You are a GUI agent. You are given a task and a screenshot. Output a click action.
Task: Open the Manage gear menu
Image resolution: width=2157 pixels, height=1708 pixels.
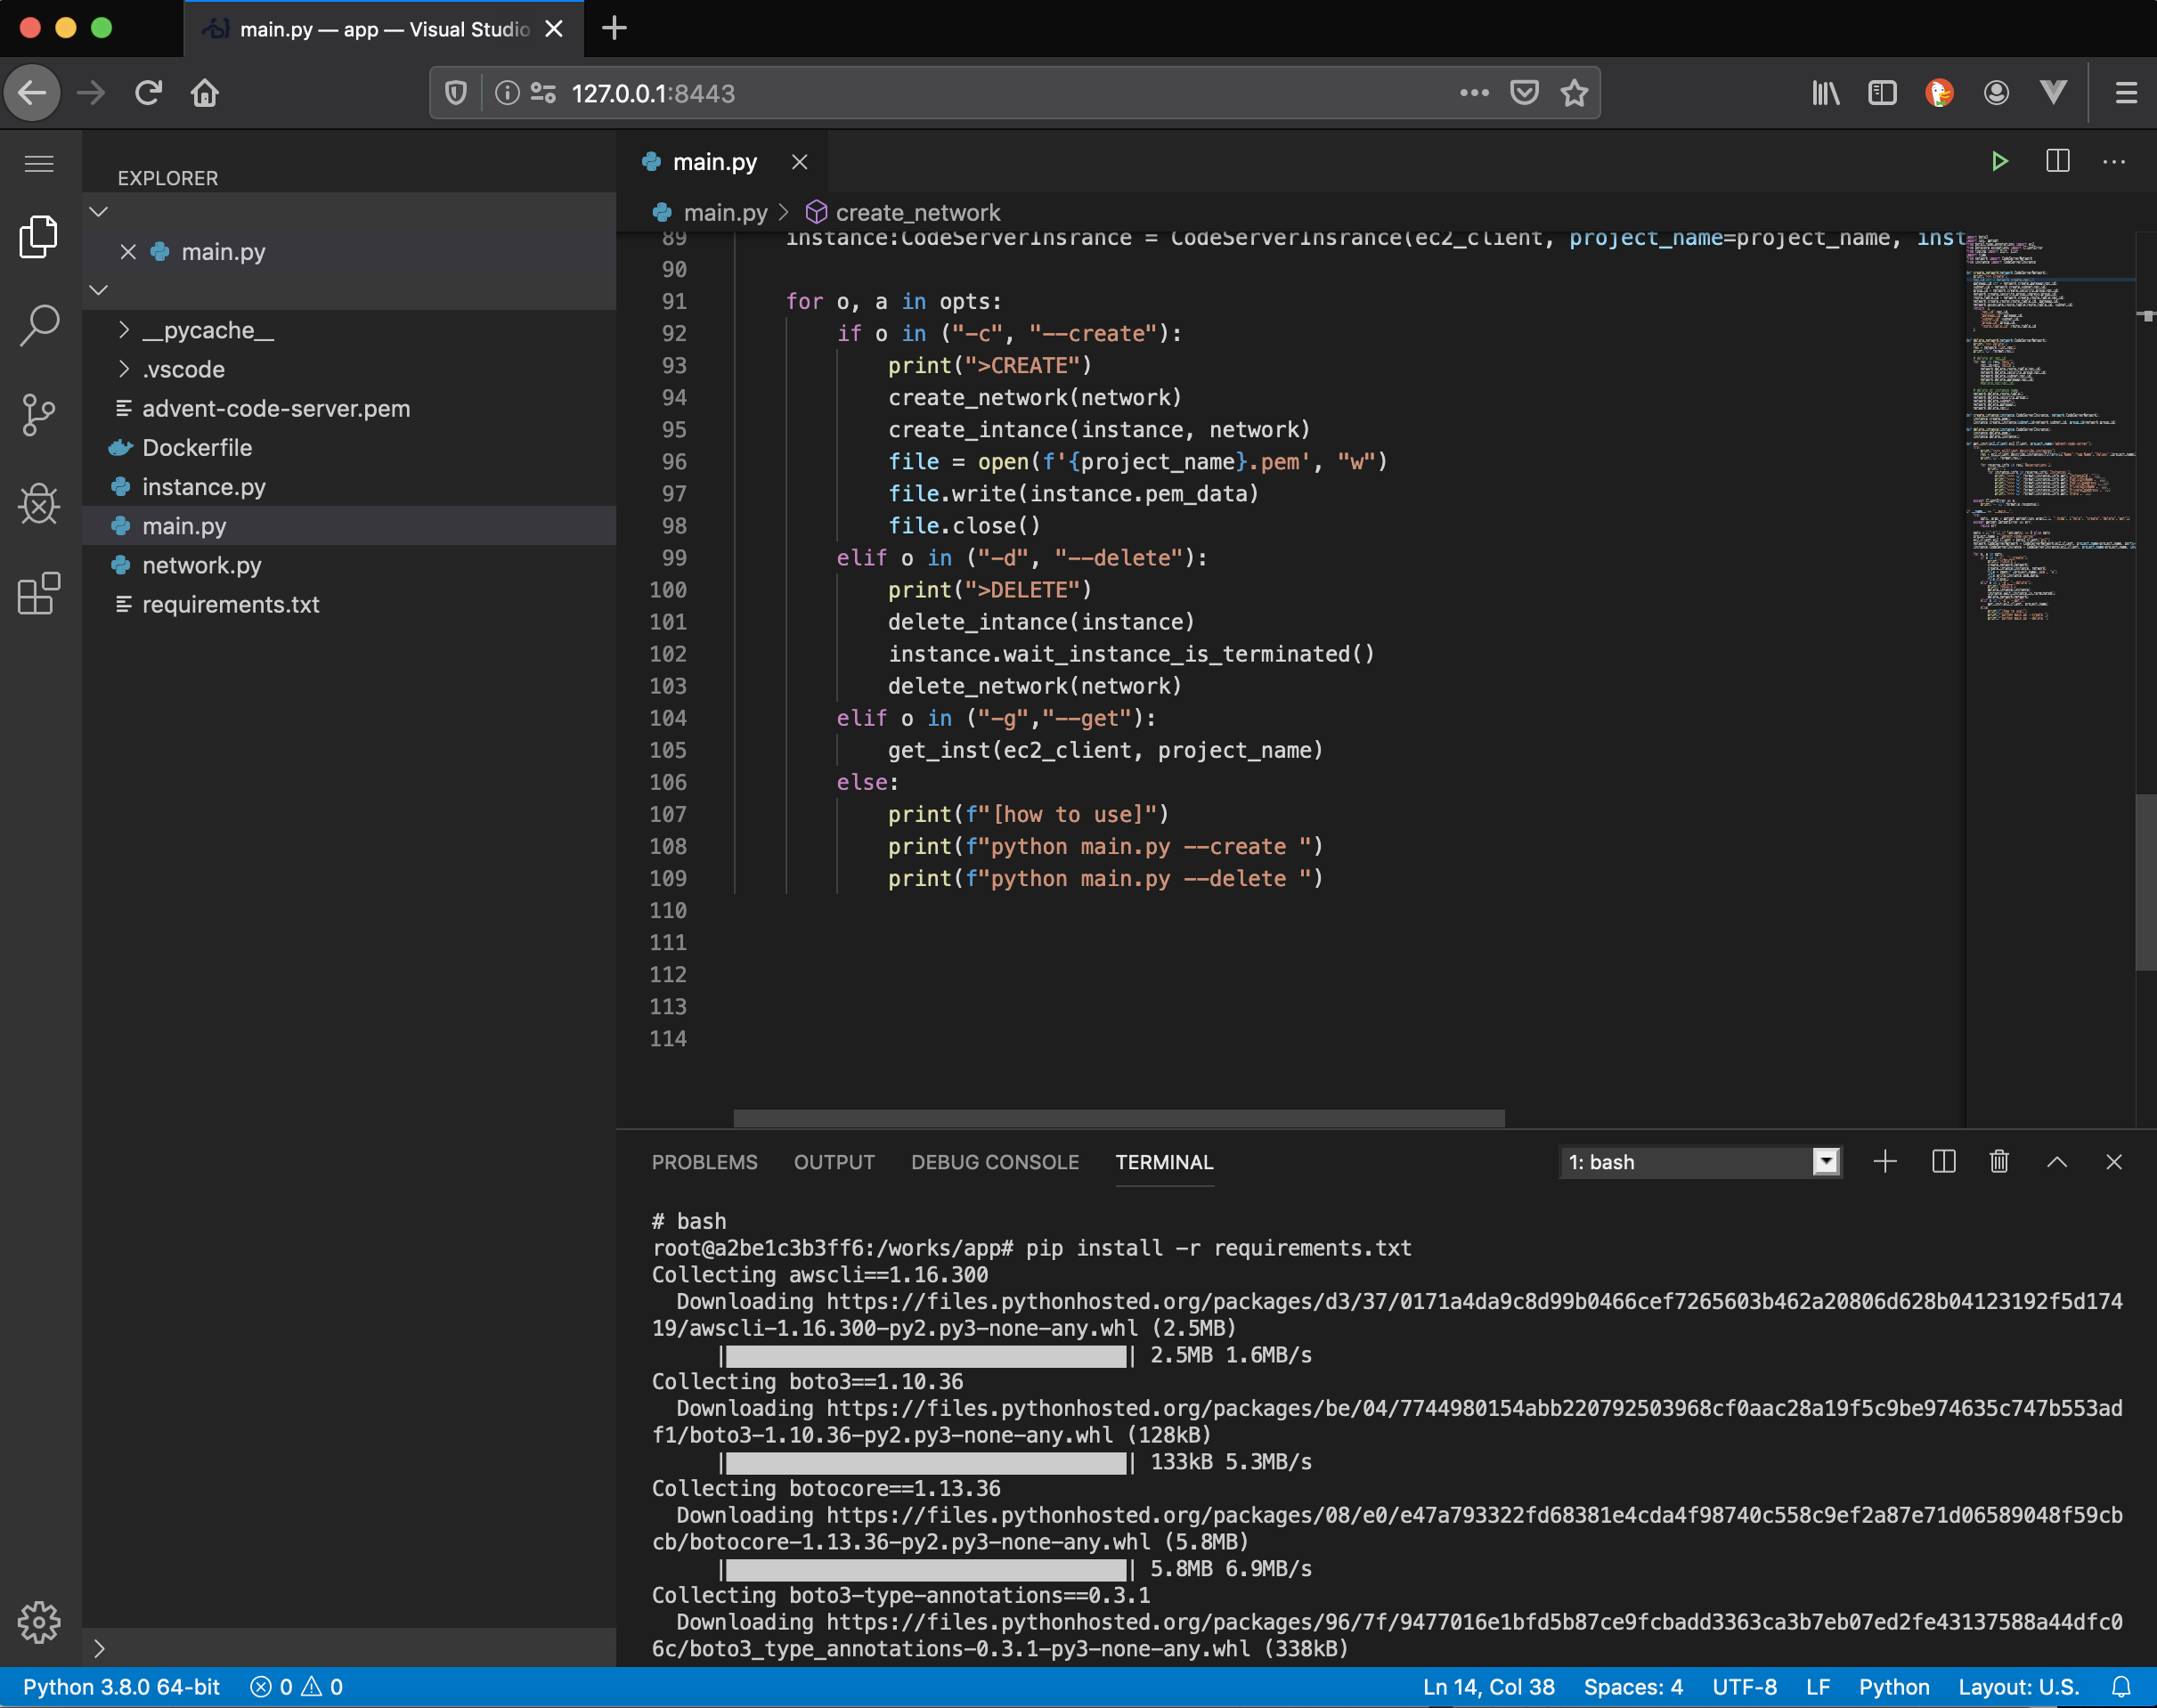[x=39, y=1621]
